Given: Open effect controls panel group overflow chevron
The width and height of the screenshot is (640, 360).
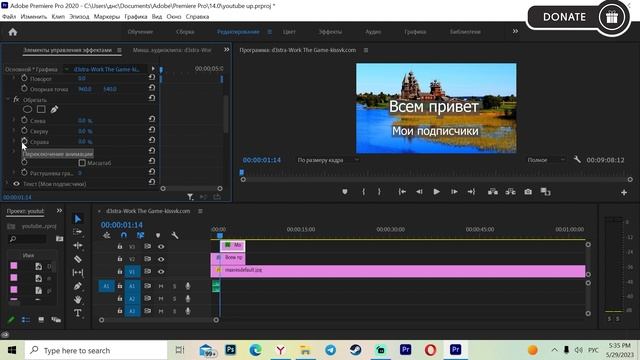Looking at the screenshot, I should 226,50.
